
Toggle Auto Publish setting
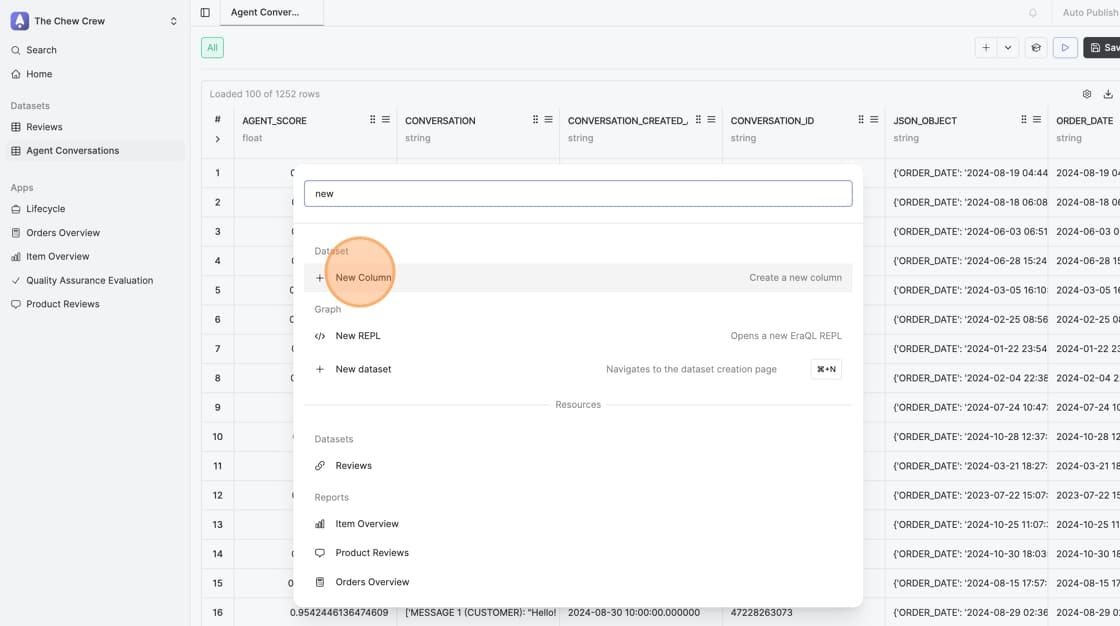(1090, 13)
